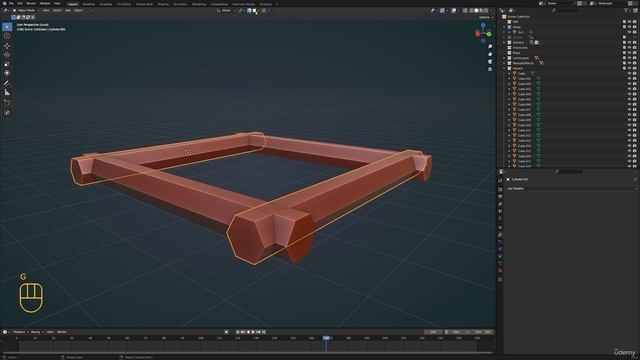Select the Add Cube tool
This screenshot has width=640, height=360.
[x=7, y=103]
